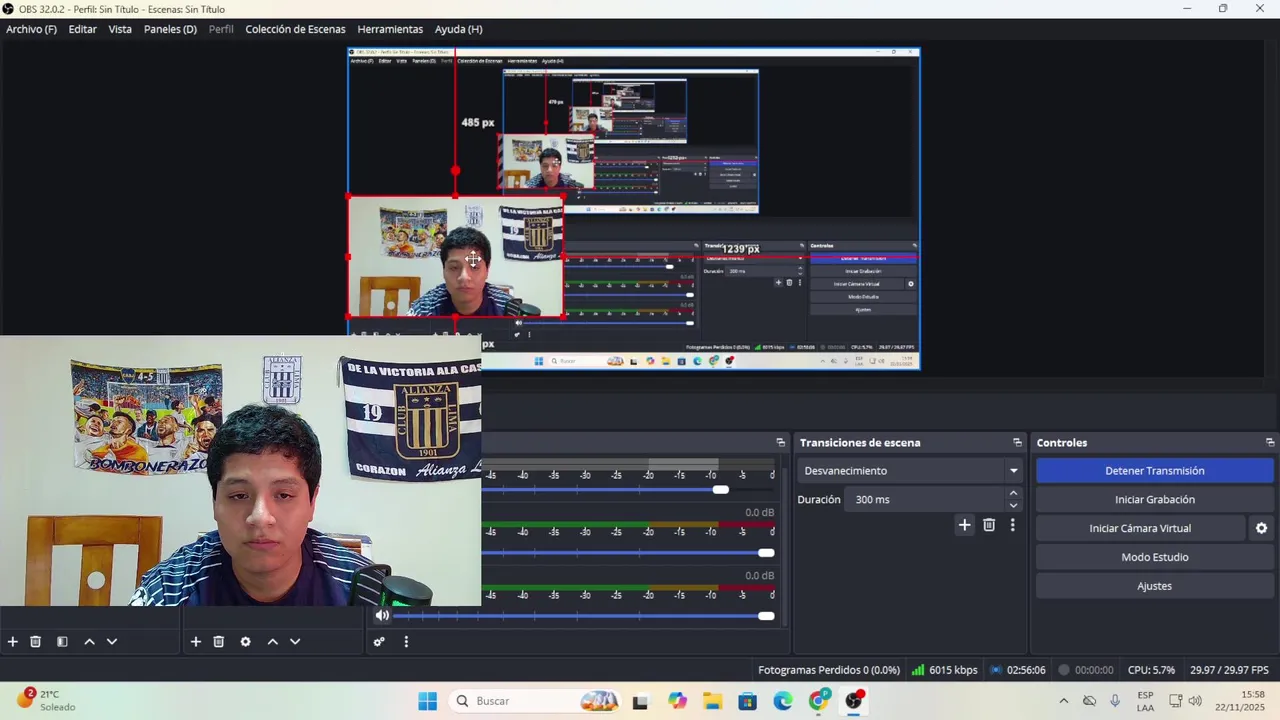Screen dimensions: 1280x720
Task: Undock the audio mixer panel via the float icon
Action: [x=781, y=443]
